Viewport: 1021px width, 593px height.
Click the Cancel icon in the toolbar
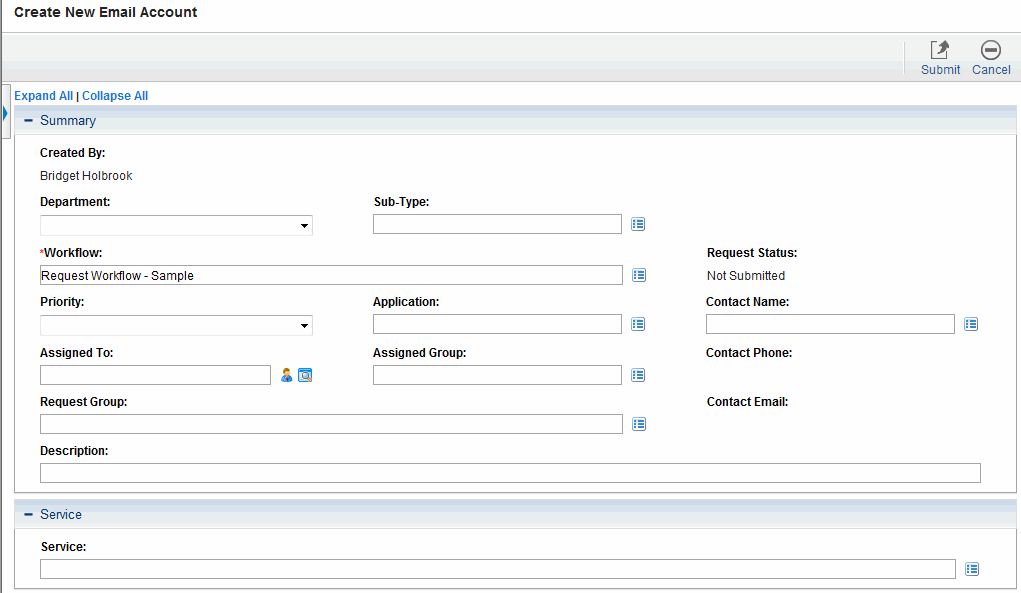coord(990,50)
